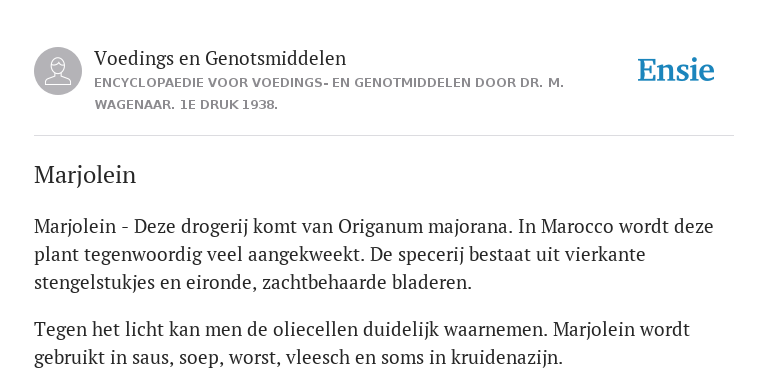Viewport: 768px width, 384px height.
Task: Click the Marjolein article heading
Action: [85, 175]
